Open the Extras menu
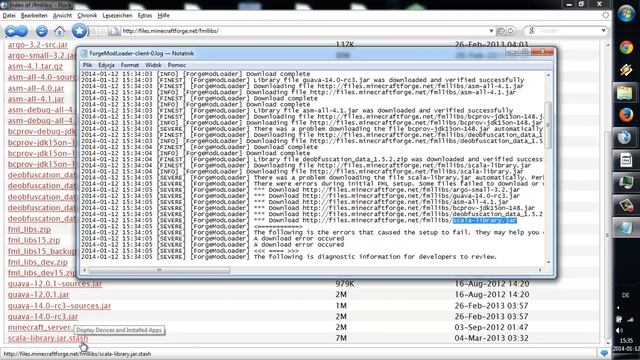Viewport: 640px width, 360px height. (145, 15)
